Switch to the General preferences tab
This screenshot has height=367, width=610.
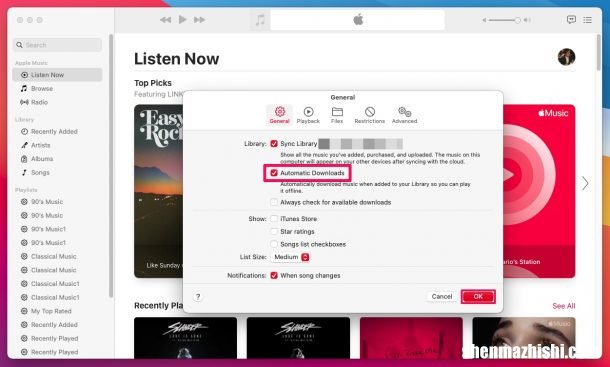(279, 115)
